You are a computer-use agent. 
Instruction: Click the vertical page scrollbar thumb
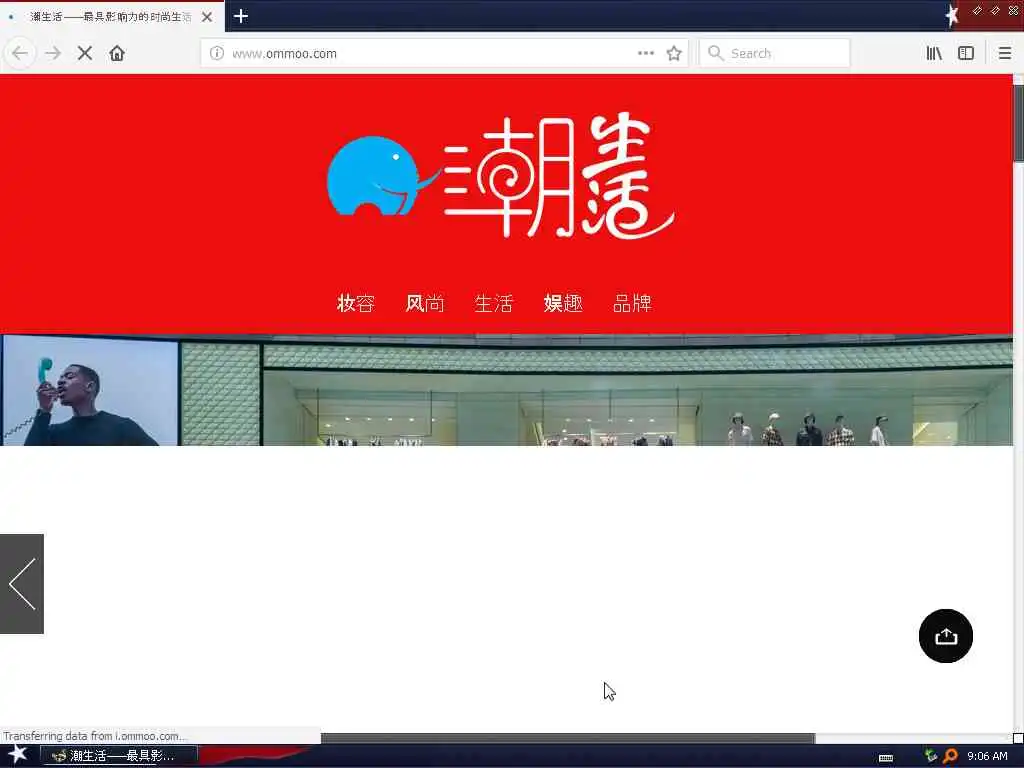pos(1018,123)
